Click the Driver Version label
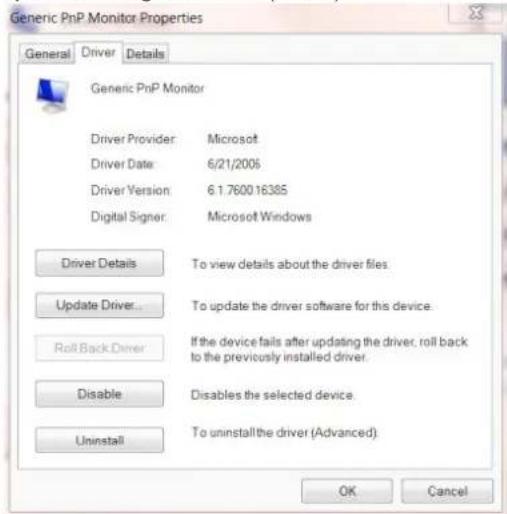 click(131, 190)
